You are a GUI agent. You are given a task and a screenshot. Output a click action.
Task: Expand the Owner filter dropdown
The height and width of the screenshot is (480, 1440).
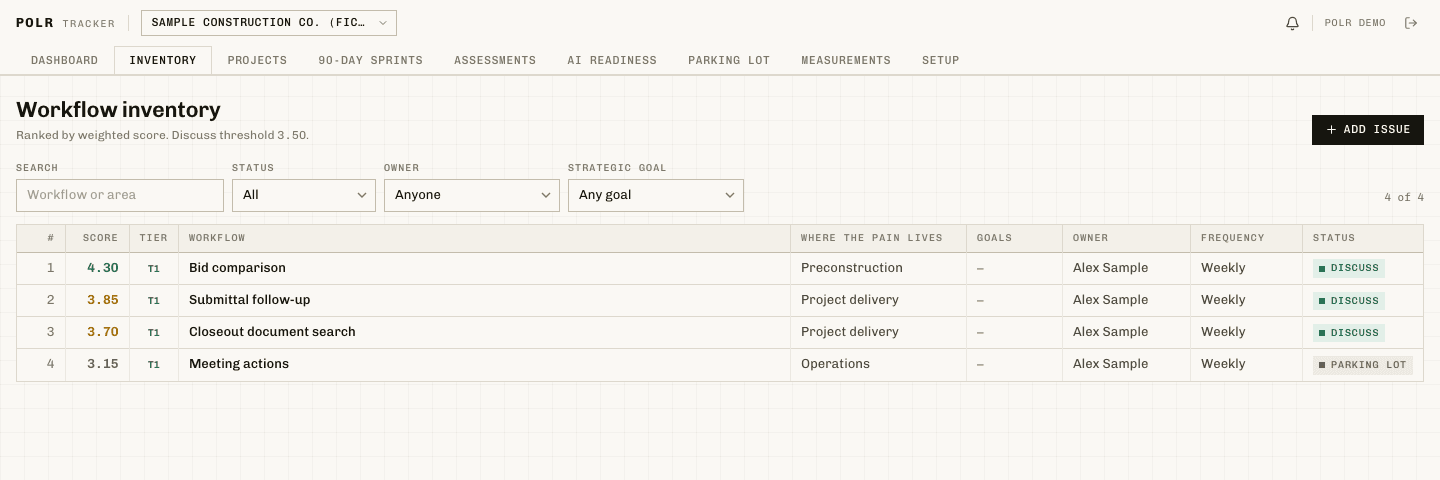[x=472, y=195]
